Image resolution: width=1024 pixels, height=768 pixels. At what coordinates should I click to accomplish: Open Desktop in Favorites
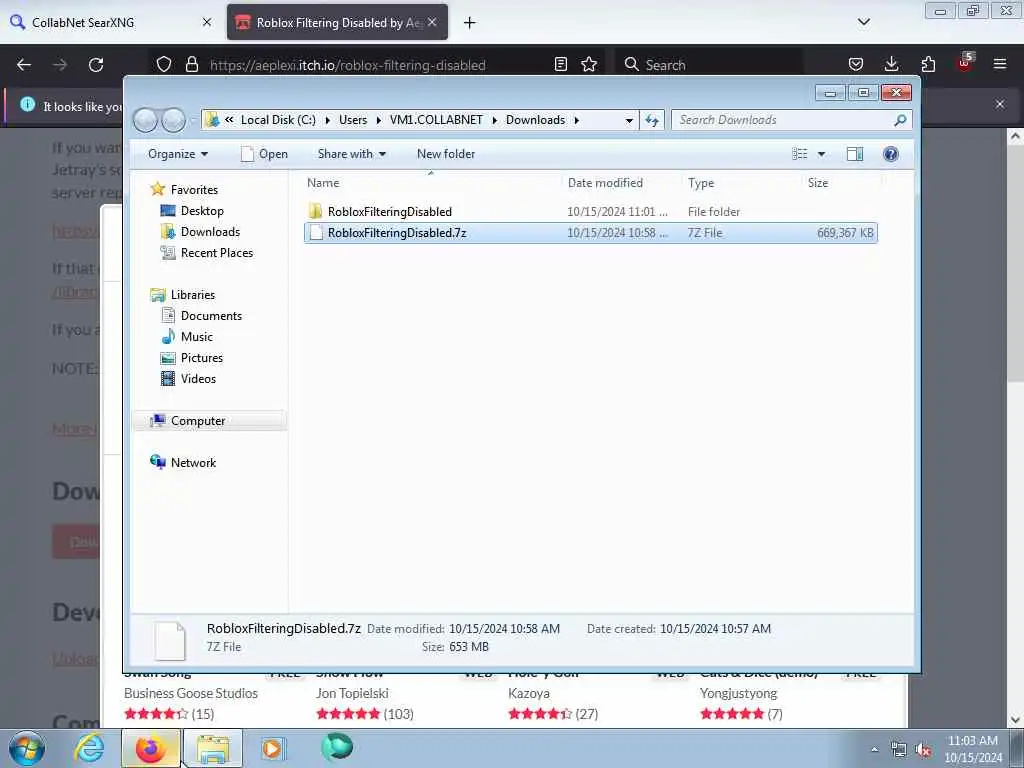202,211
